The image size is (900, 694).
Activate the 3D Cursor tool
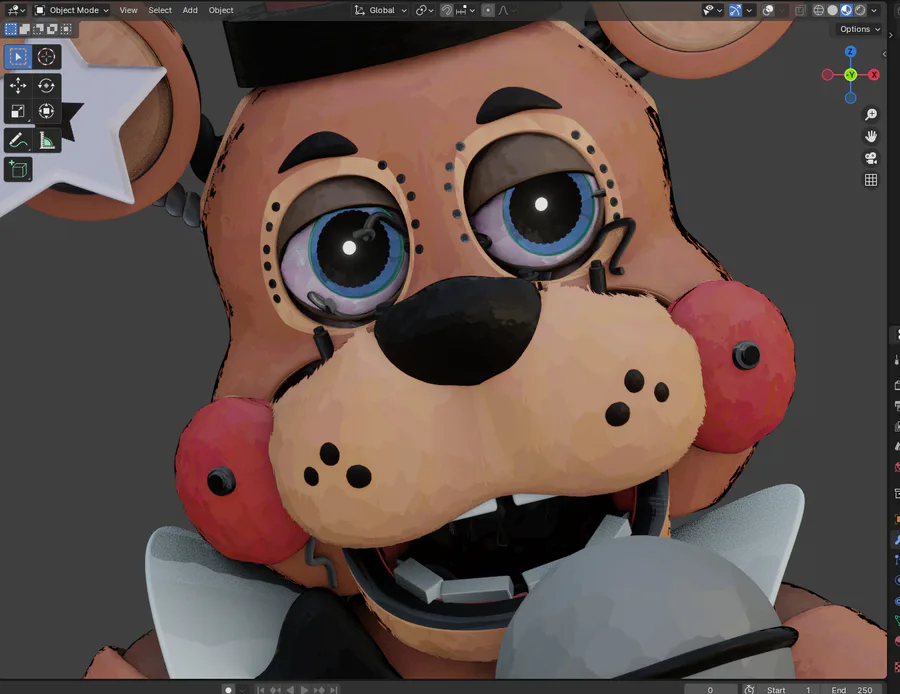click(46, 57)
